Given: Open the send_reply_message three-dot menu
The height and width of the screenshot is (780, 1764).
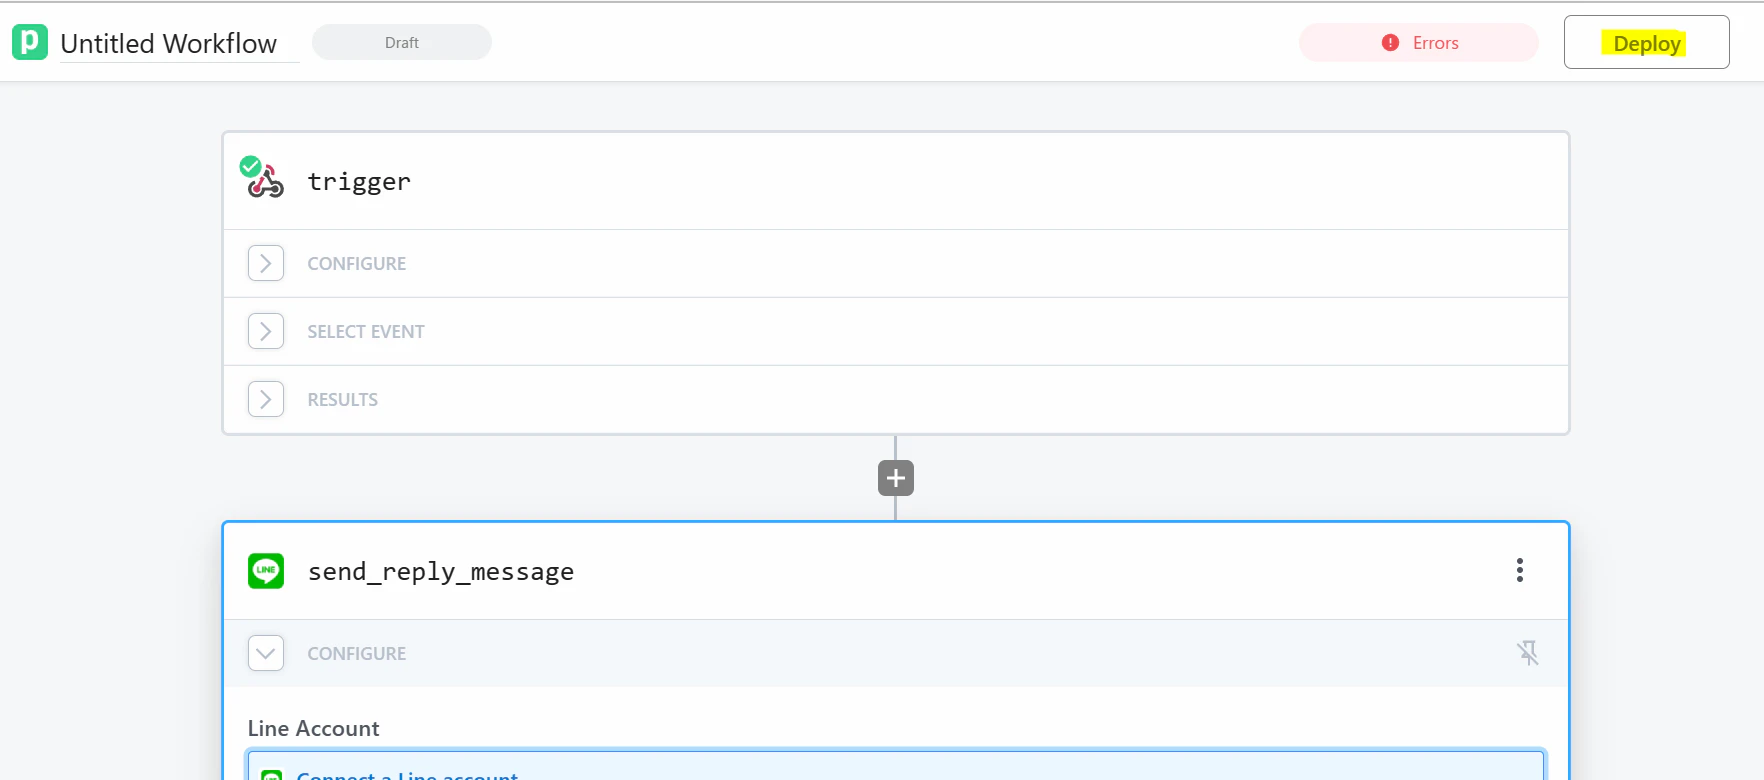Looking at the screenshot, I should click(1520, 570).
